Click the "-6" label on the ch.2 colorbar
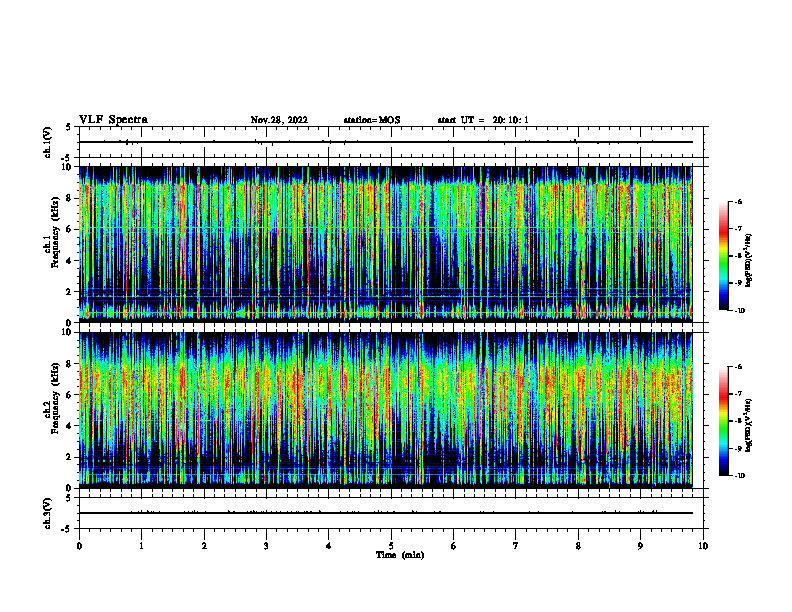 coord(738,367)
